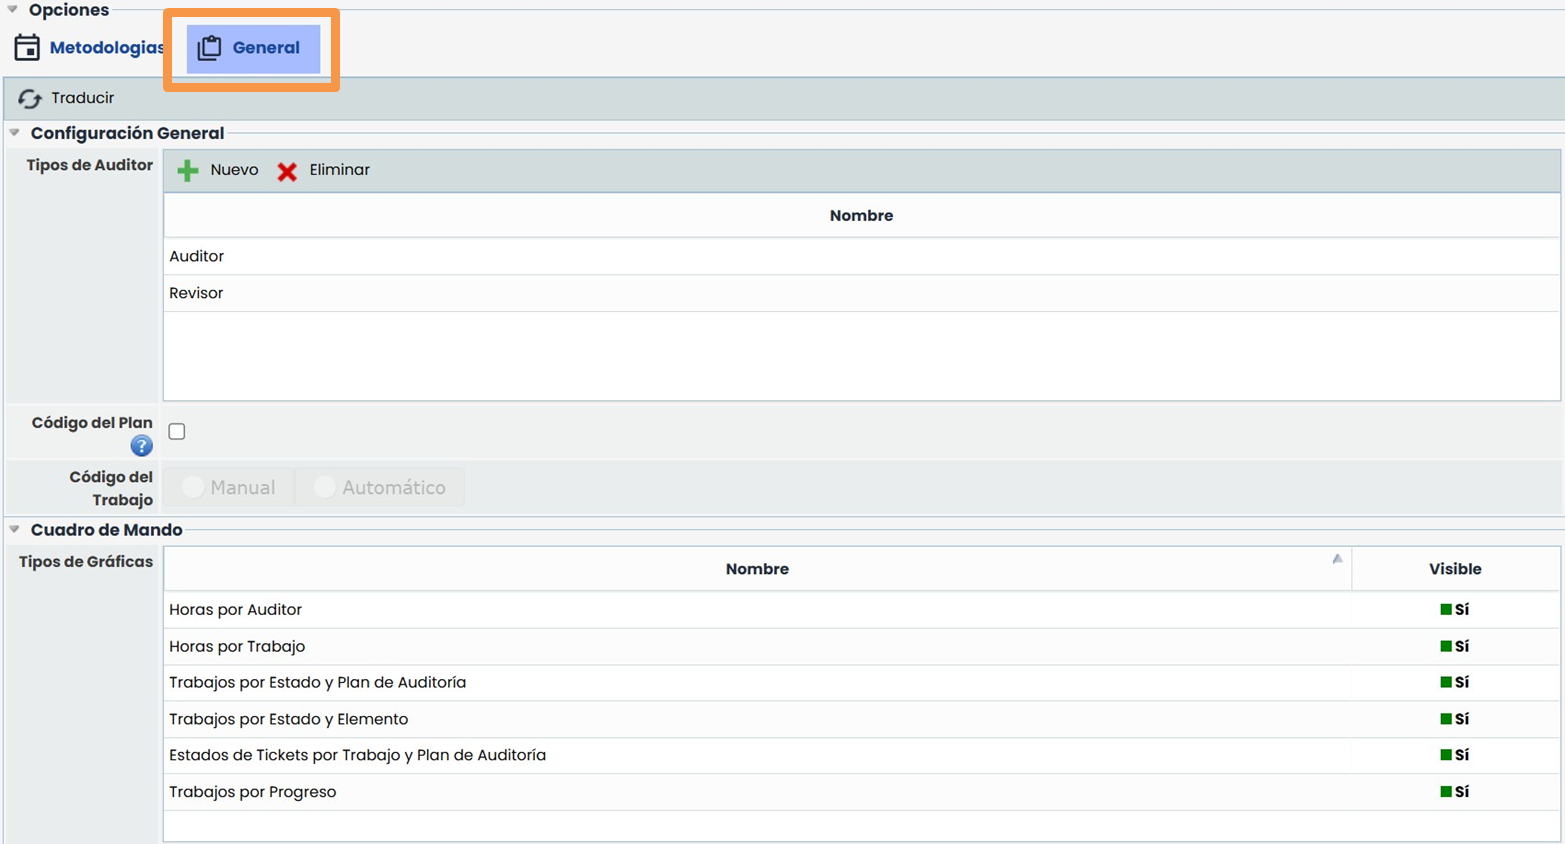
Task: Click the green plus Nuevo icon
Action: (x=187, y=171)
